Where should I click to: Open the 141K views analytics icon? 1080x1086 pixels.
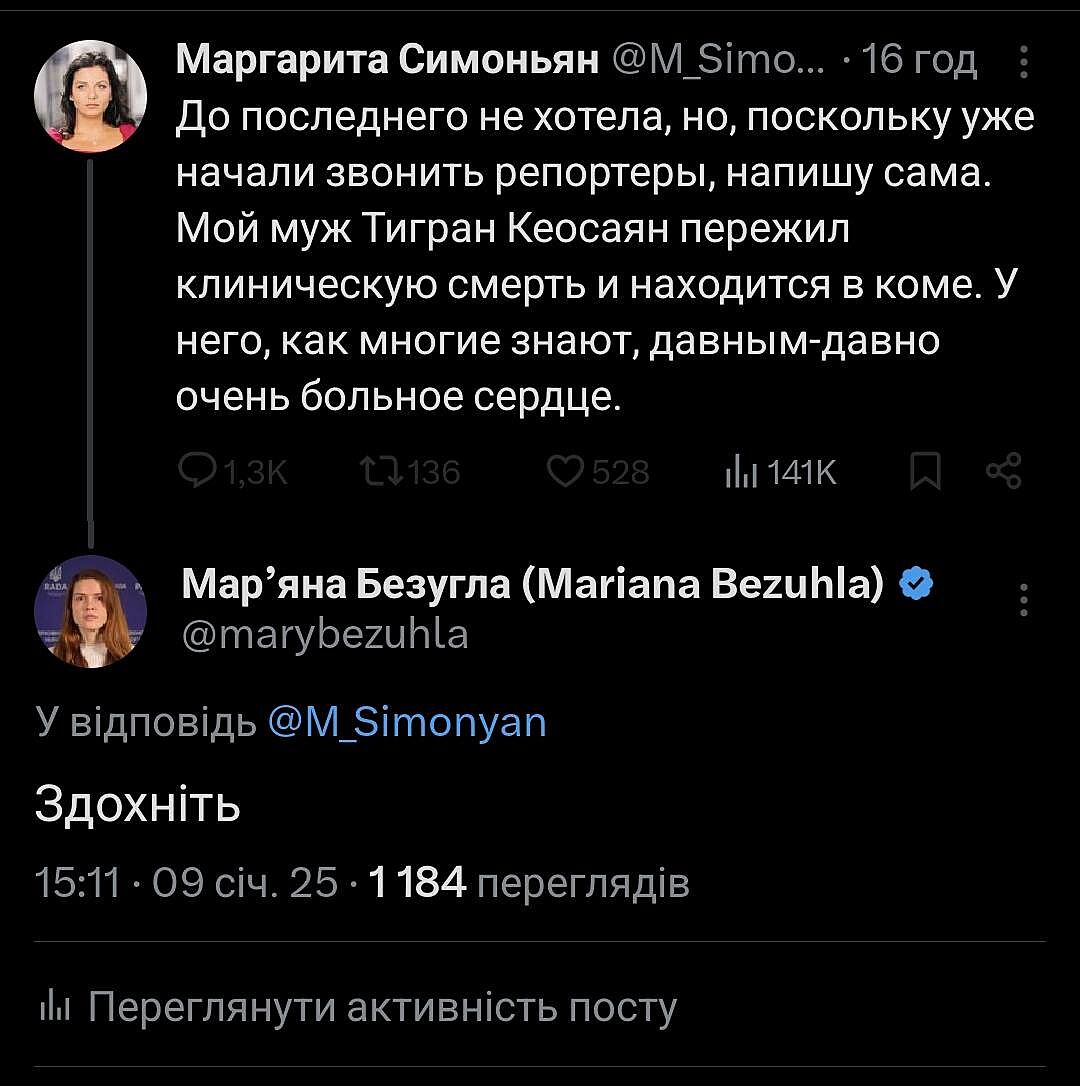click(737, 471)
